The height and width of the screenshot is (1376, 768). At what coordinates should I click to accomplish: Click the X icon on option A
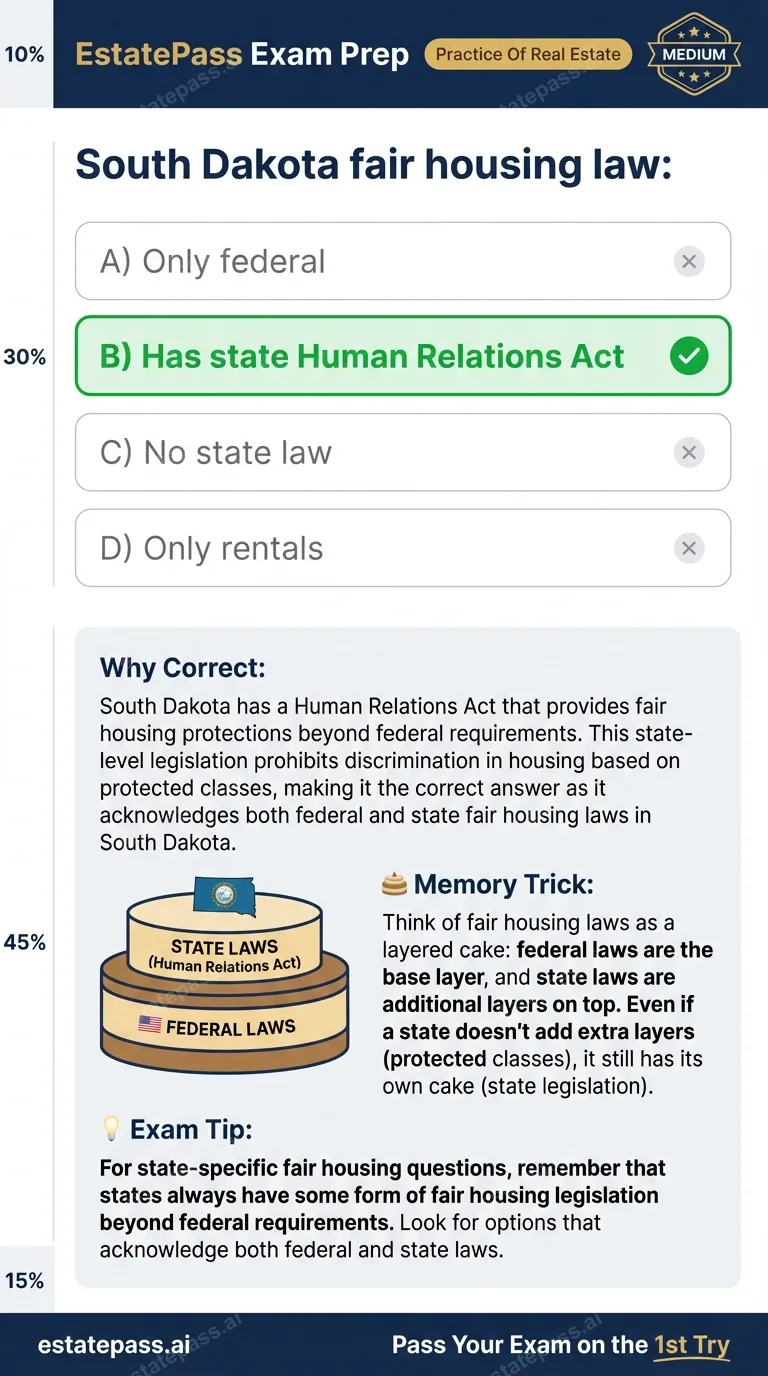tap(689, 261)
